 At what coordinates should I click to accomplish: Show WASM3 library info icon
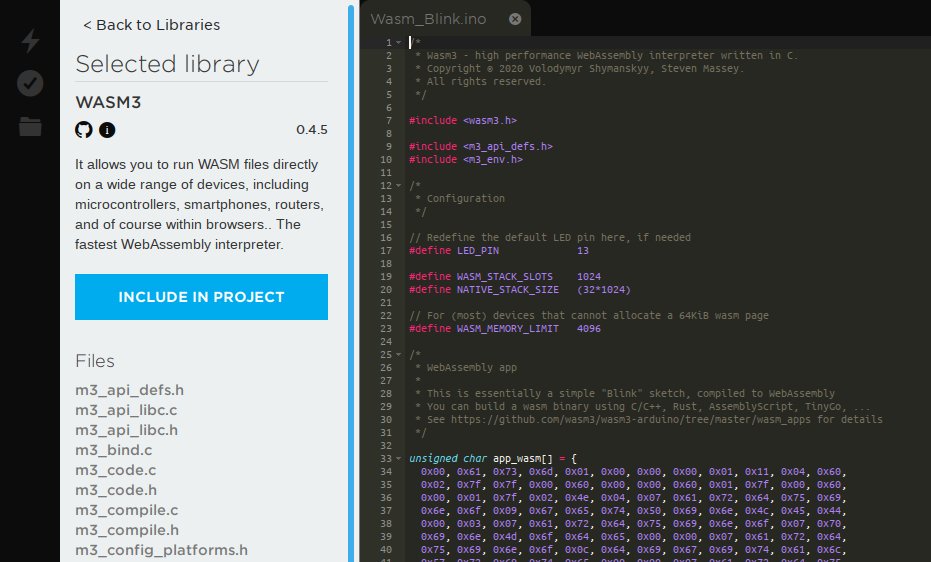107,129
